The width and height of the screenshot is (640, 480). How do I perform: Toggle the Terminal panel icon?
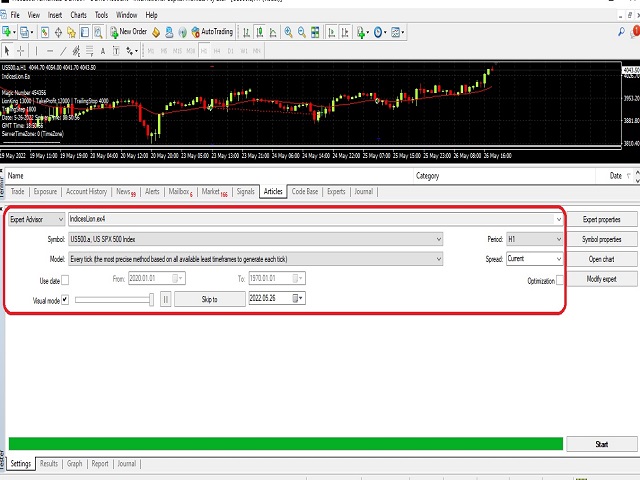tap(85, 32)
